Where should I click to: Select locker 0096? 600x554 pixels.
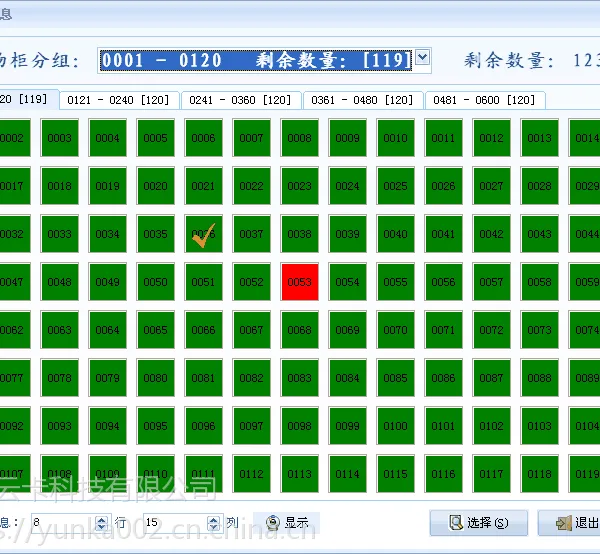(x=204, y=426)
